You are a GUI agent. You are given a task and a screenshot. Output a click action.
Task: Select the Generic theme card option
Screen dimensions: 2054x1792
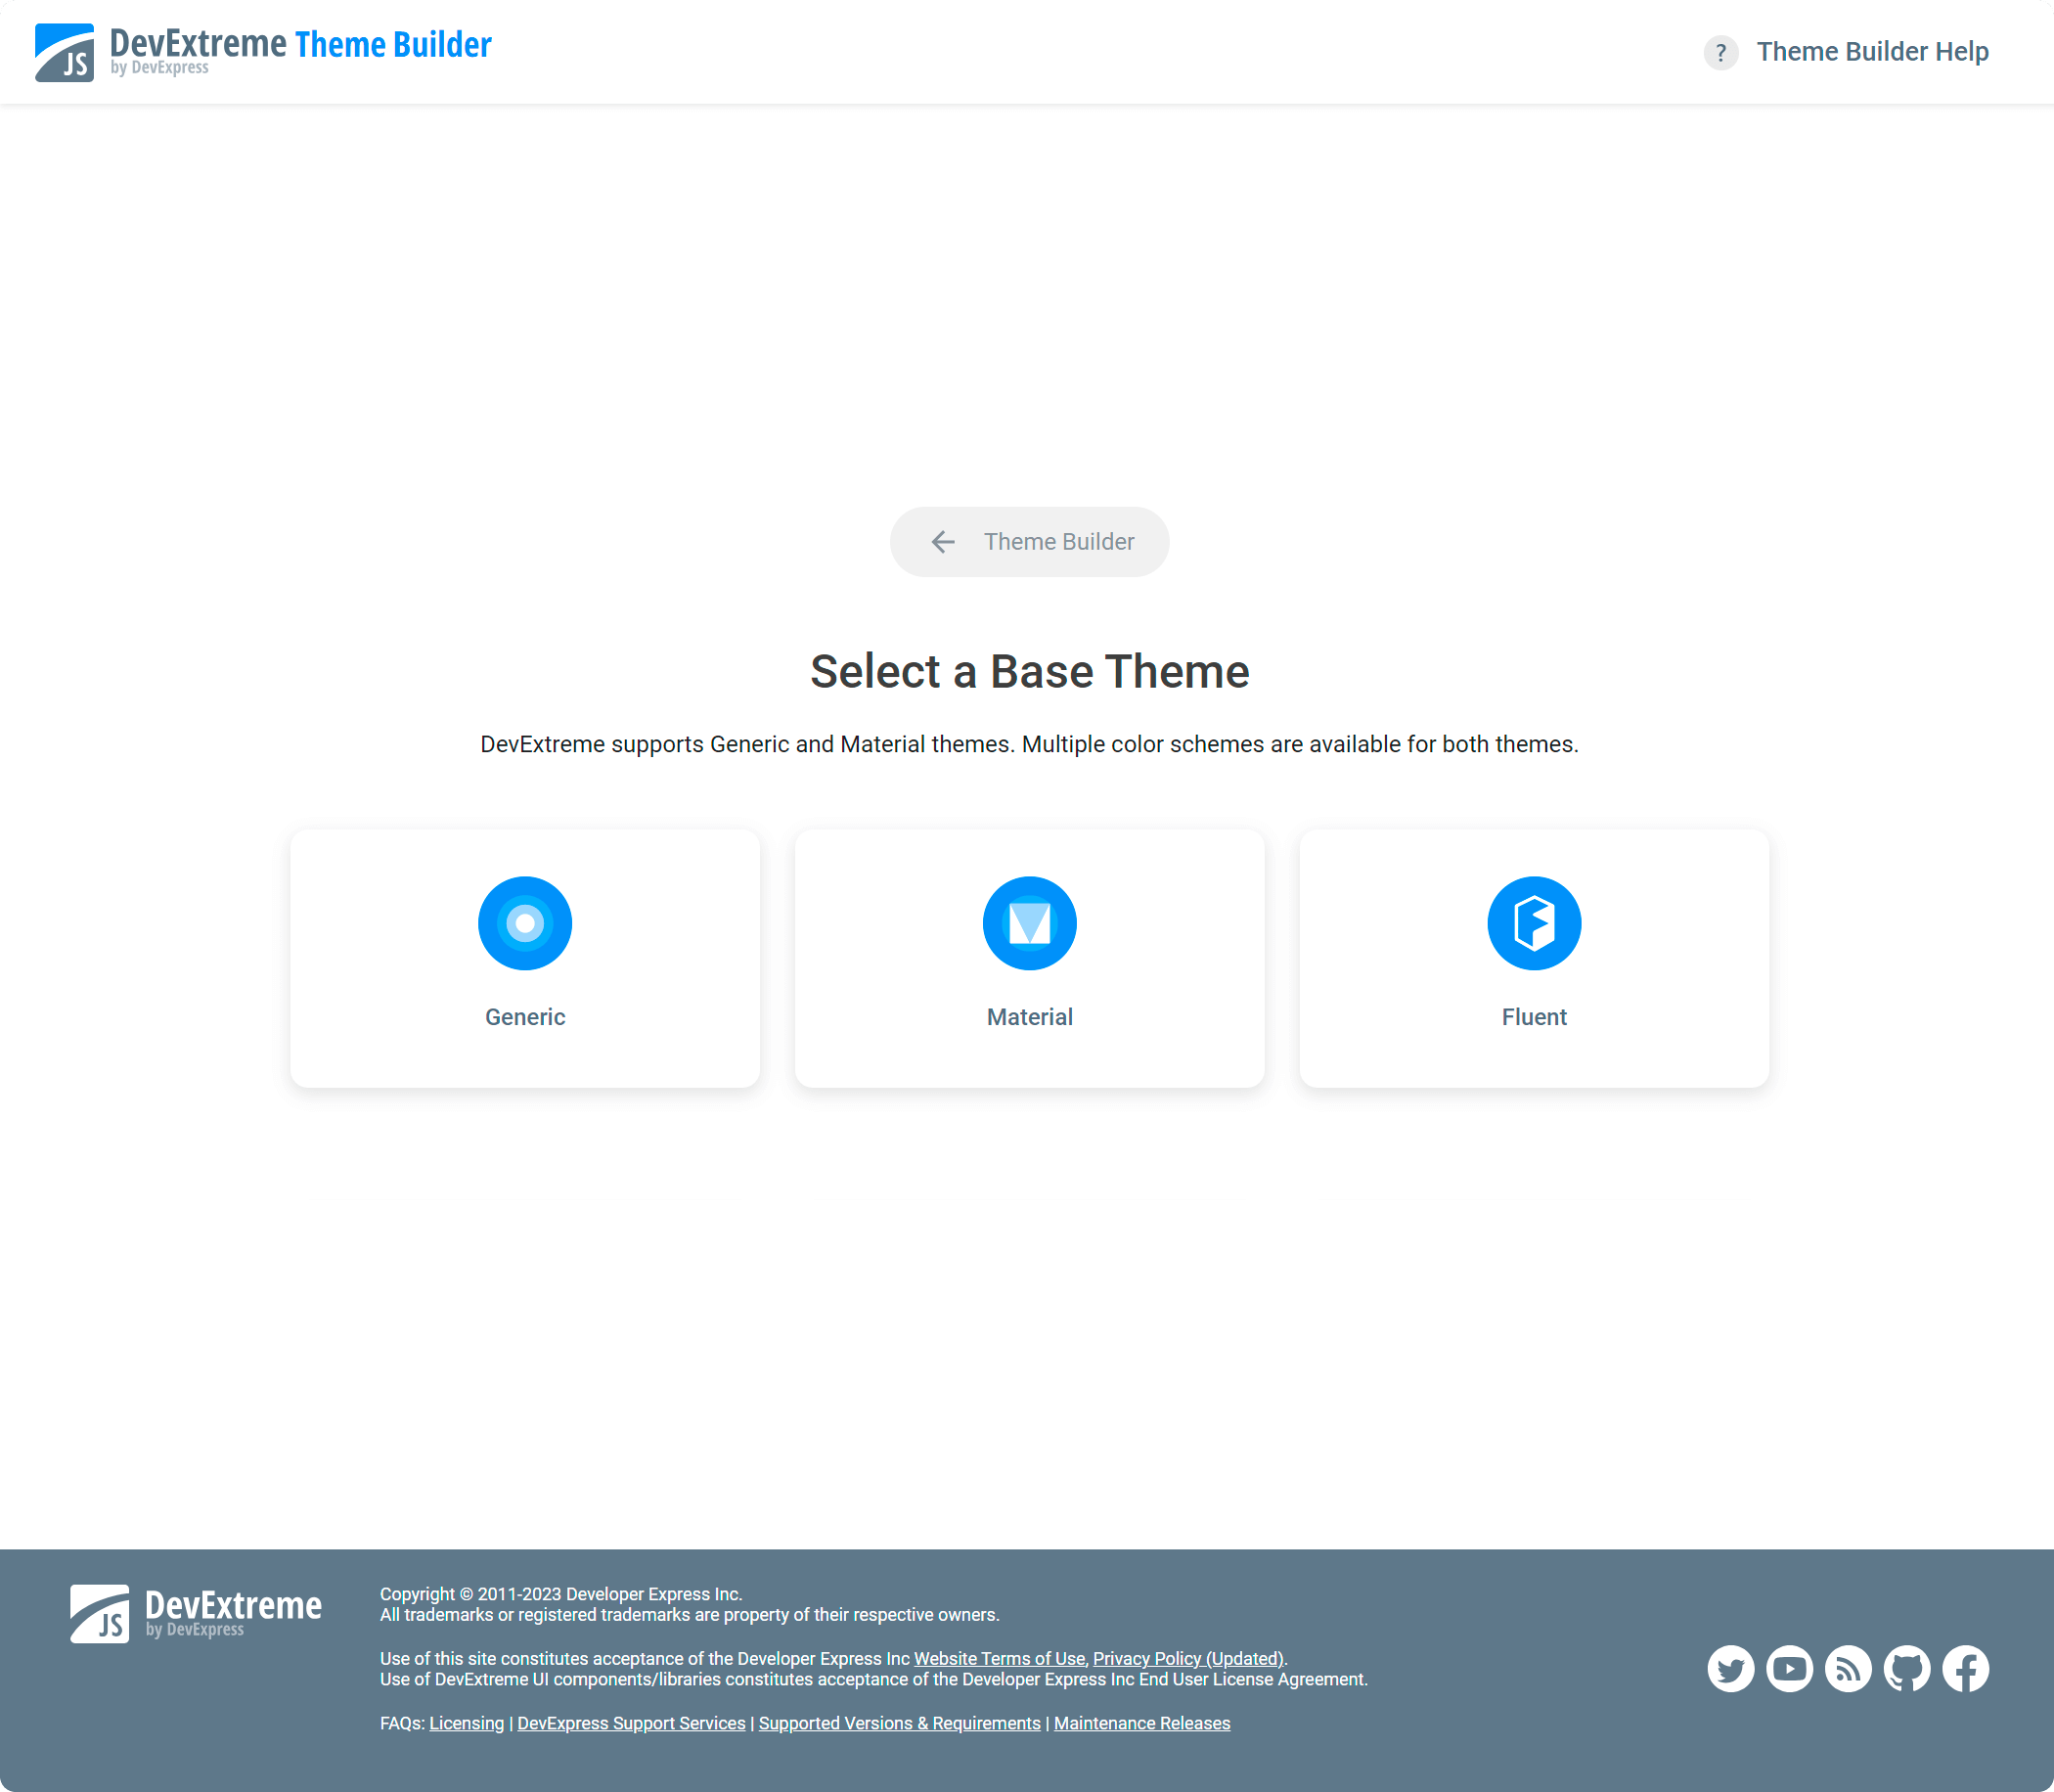coord(524,957)
